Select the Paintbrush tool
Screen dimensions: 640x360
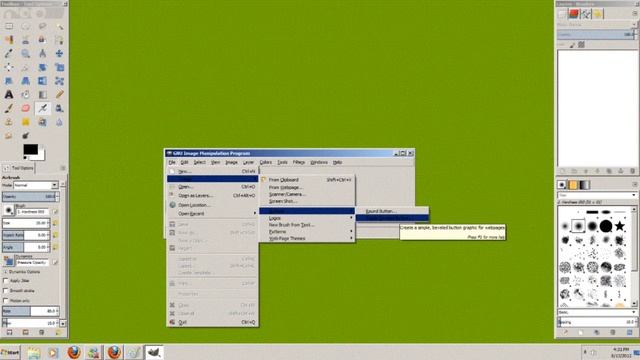pyautogui.click(x=9, y=108)
